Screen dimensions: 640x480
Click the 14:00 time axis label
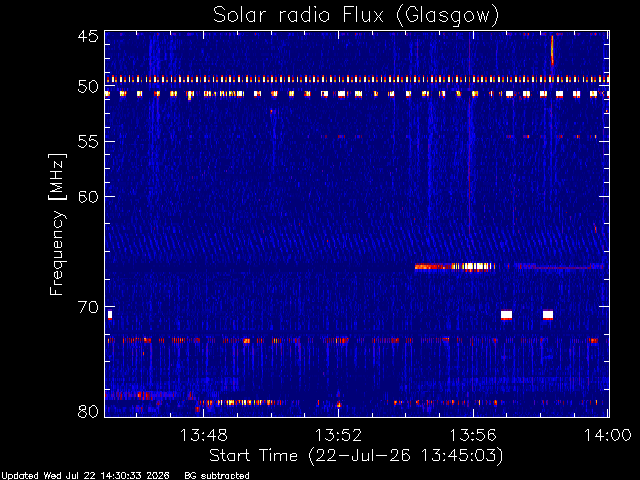click(608, 436)
